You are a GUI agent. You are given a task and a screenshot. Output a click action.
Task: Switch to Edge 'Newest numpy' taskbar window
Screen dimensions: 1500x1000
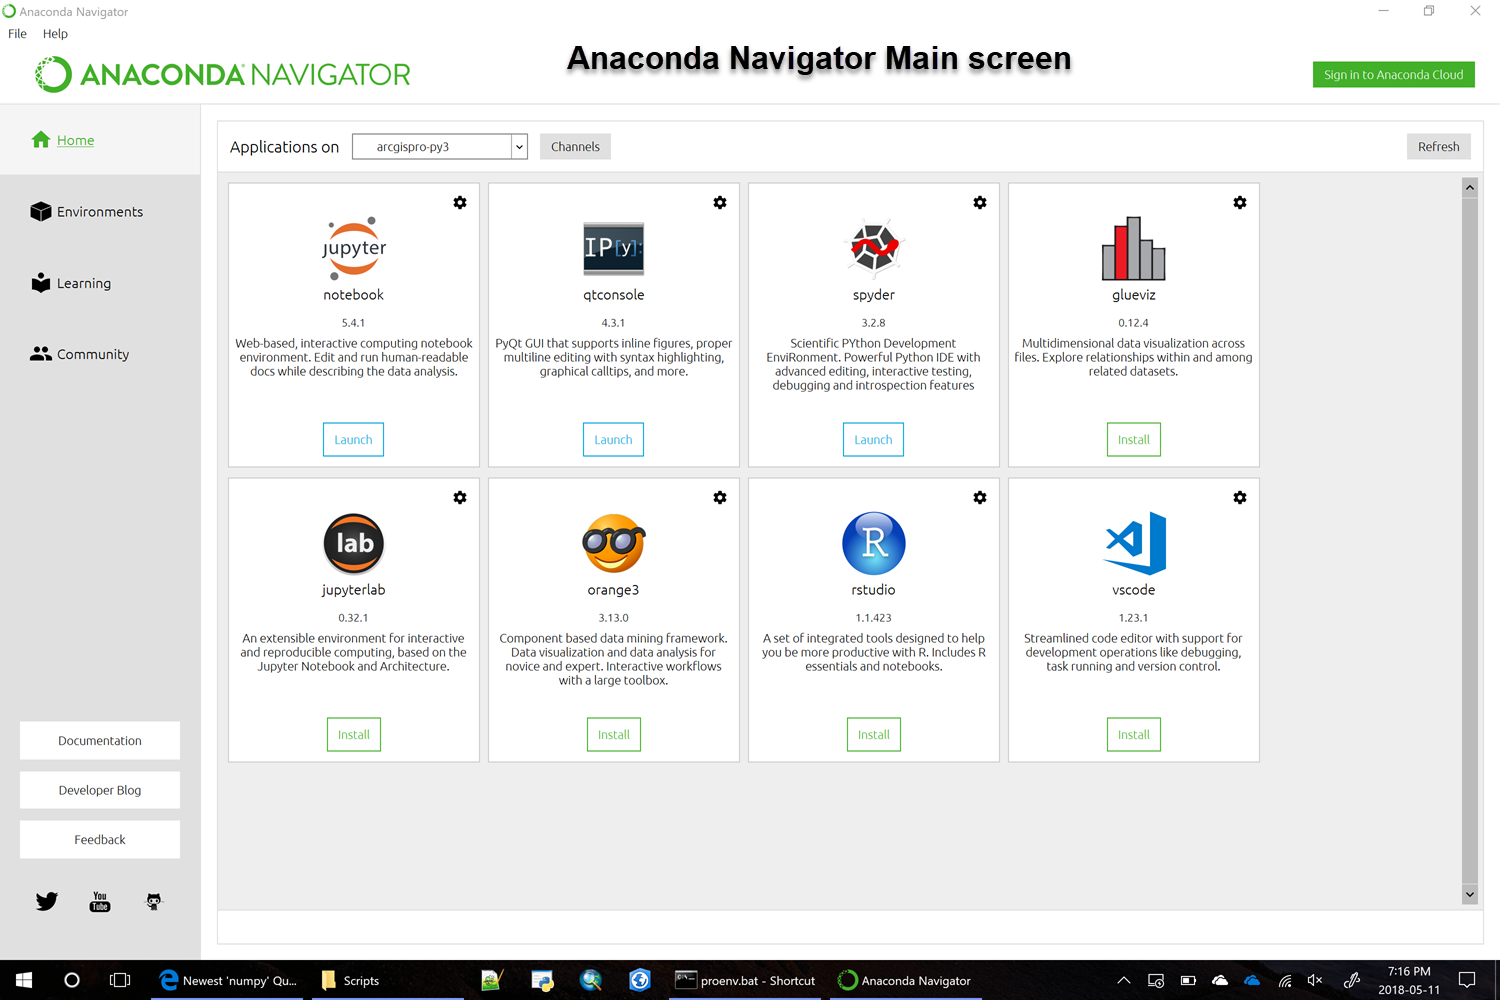[229, 980]
